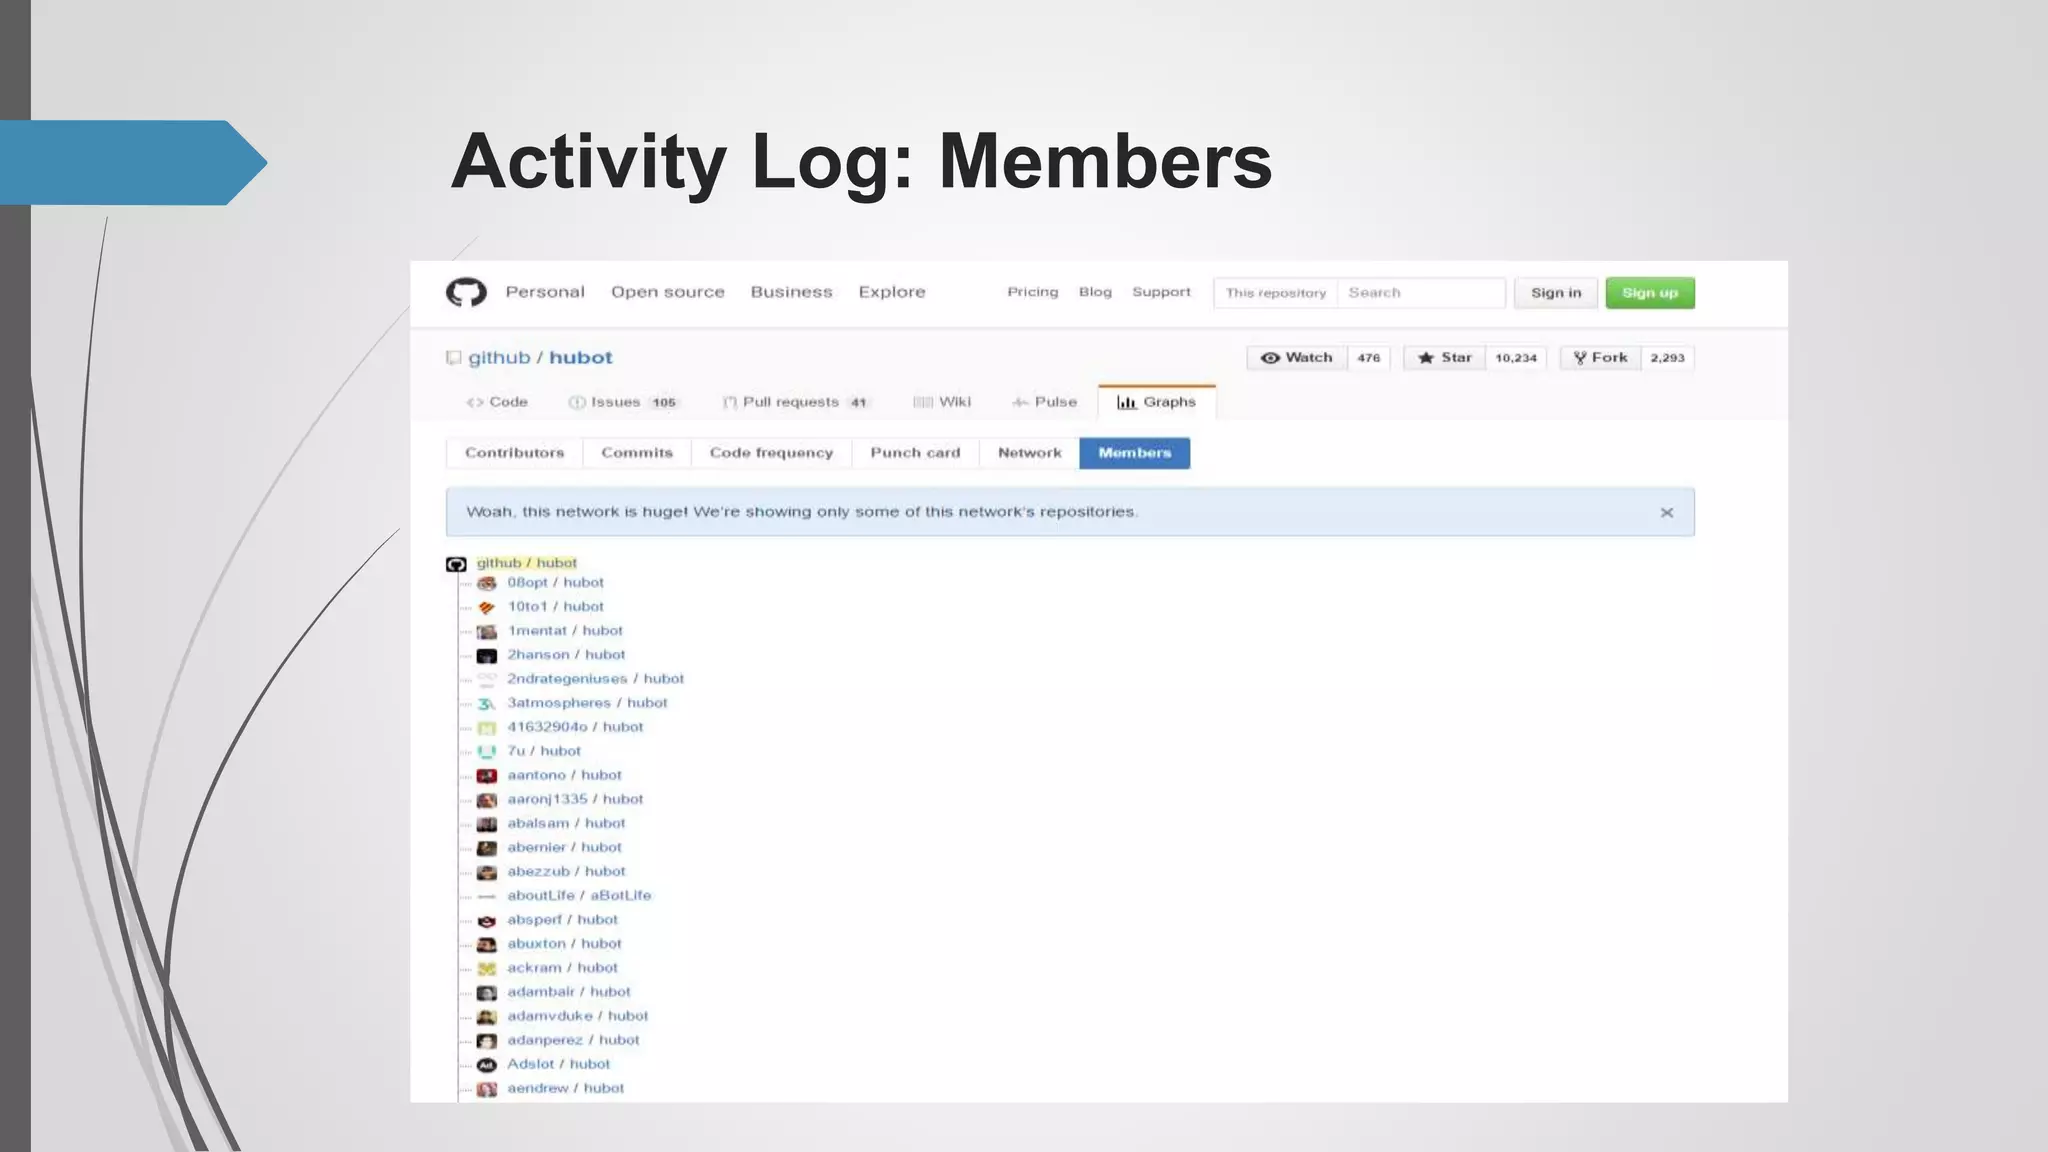Open the forks count 2,293
This screenshot has width=2048, height=1152.
[1668, 358]
